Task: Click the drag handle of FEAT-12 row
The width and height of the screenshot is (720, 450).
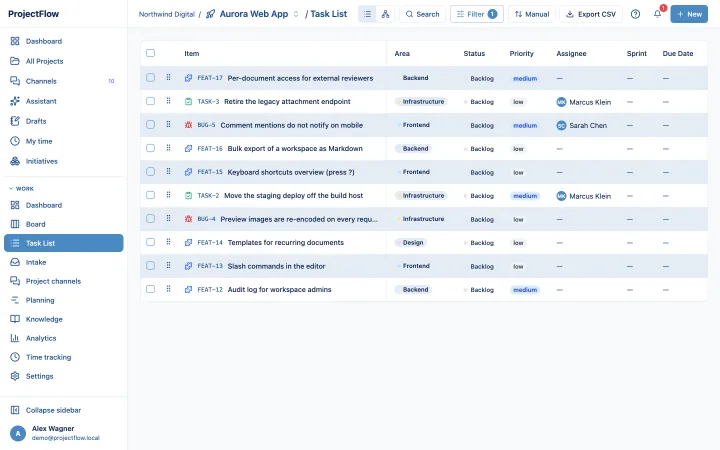Action: coord(169,289)
